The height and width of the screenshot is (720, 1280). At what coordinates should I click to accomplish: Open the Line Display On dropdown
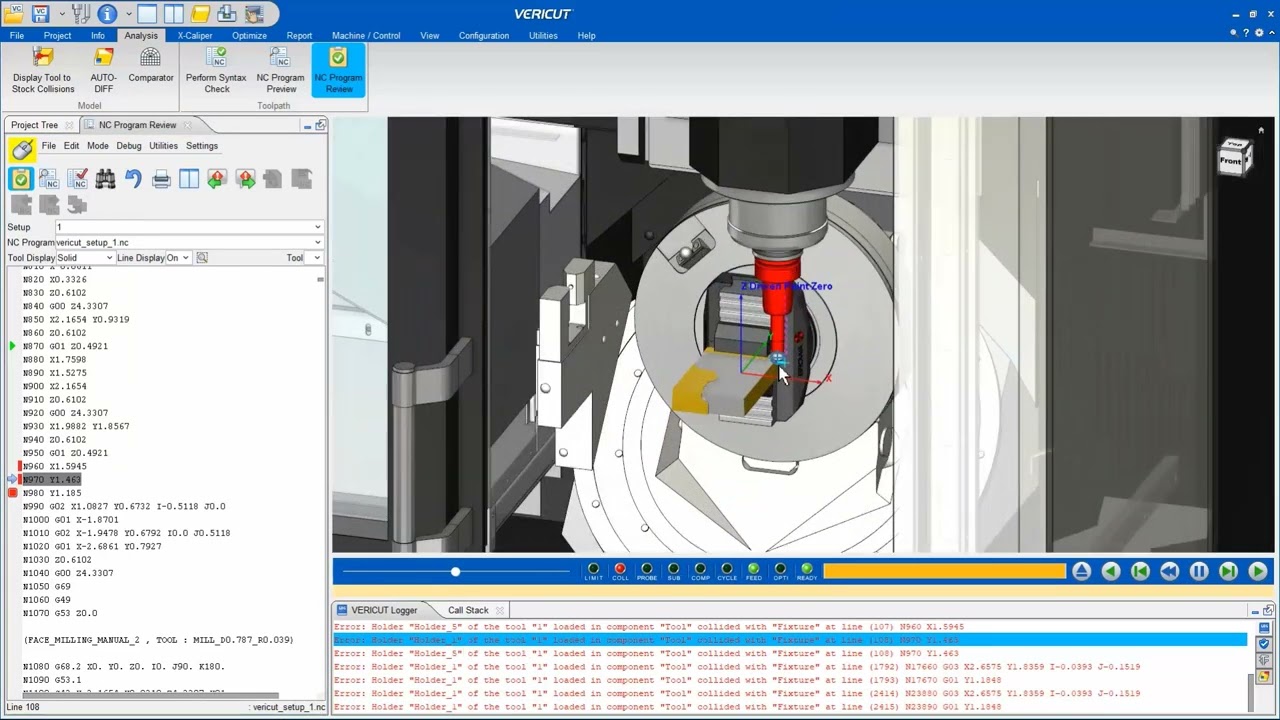point(178,258)
